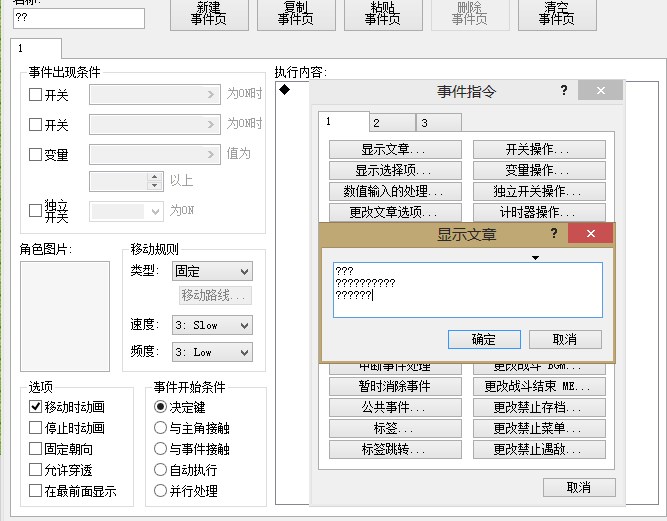667x521 pixels.
Task: Close the 显示文章 dialog with red X
Action: [590, 233]
